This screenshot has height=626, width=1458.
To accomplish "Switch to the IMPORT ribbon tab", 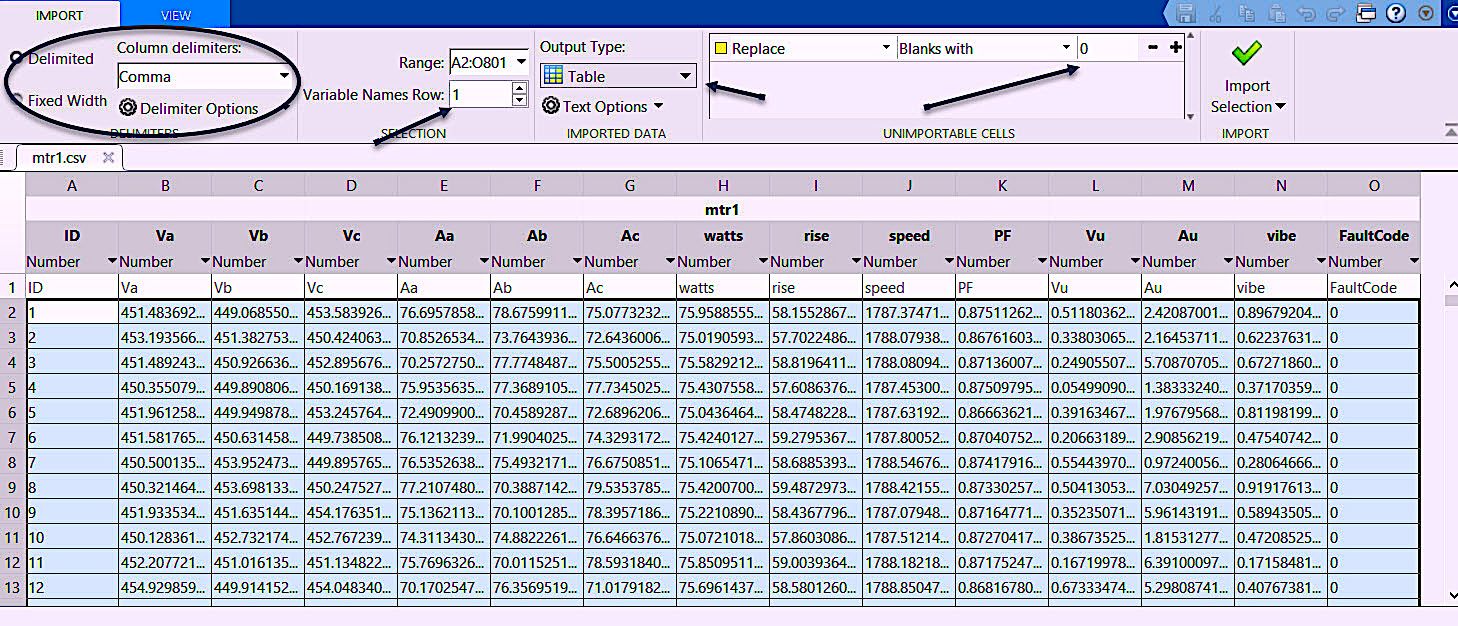I will click(60, 15).
